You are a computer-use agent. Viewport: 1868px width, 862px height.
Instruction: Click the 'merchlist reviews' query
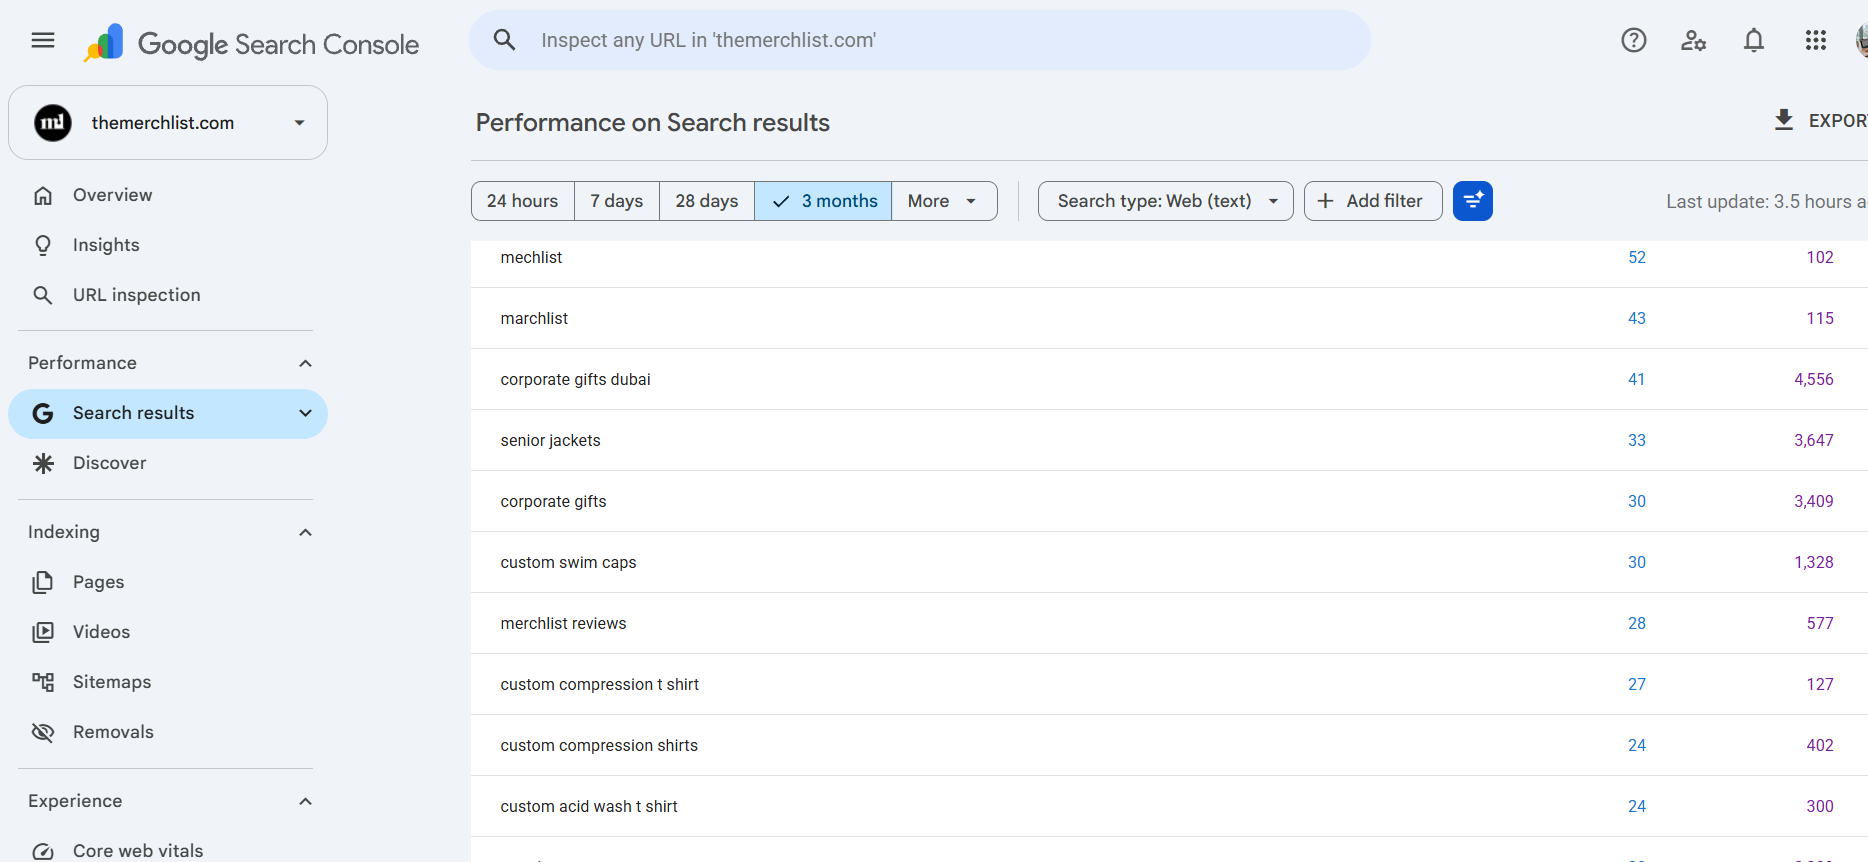(x=563, y=623)
